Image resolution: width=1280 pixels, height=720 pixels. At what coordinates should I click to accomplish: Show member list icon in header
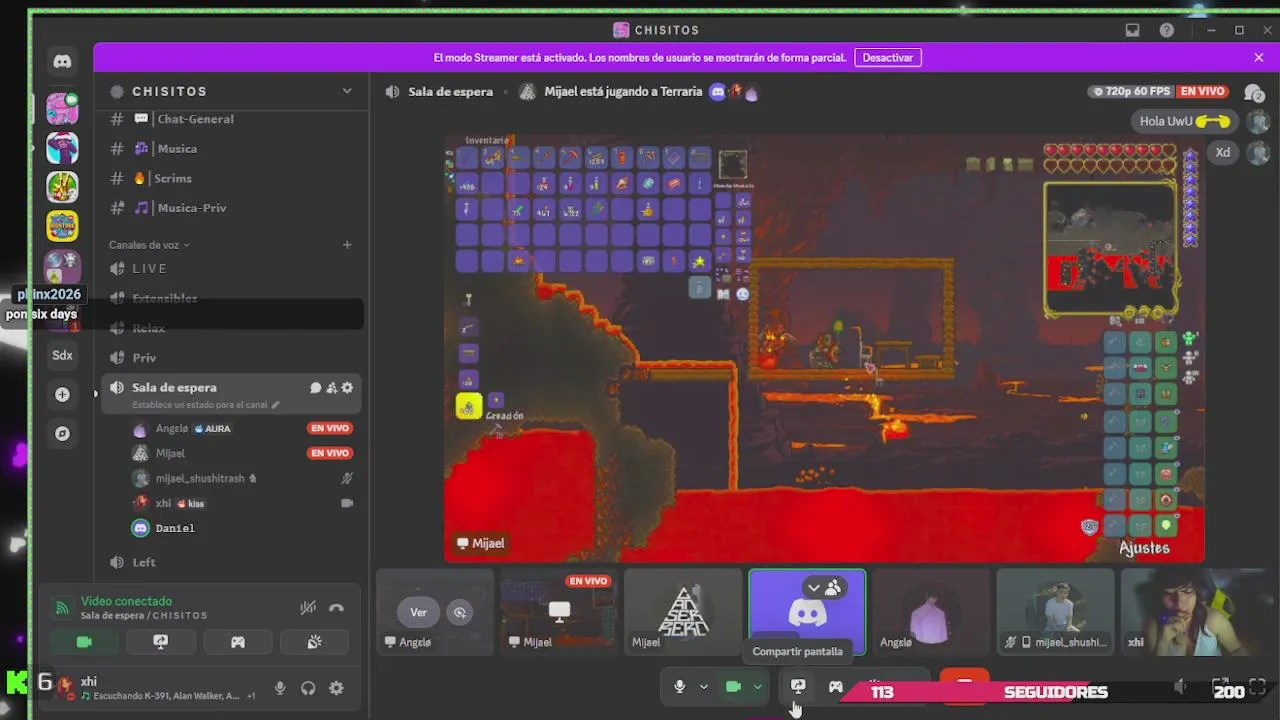[1253, 92]
